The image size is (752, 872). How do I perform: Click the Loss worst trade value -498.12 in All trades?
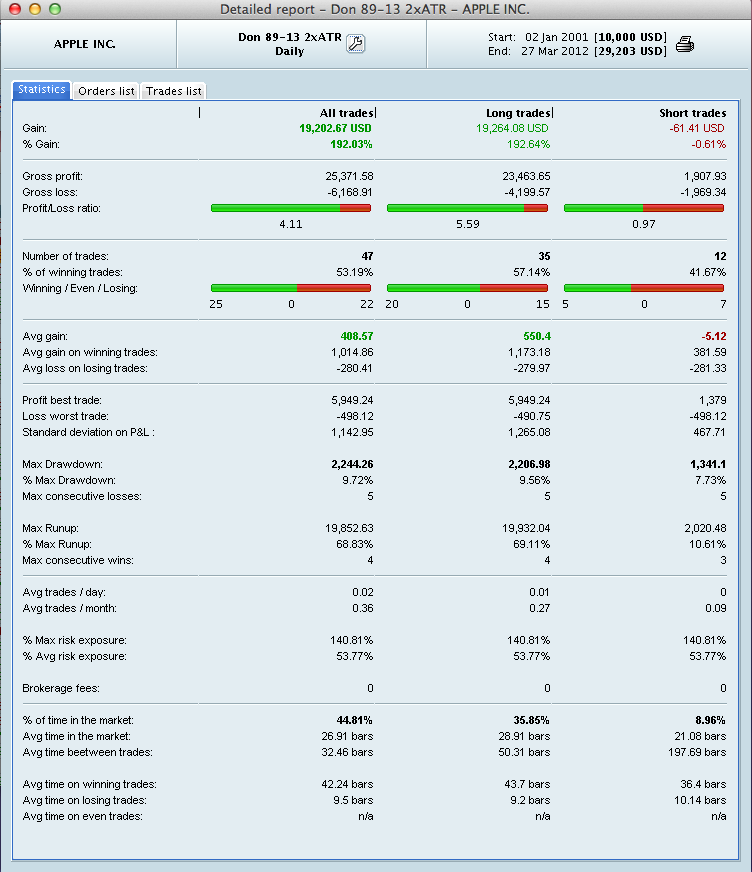(x=355, y=417)
